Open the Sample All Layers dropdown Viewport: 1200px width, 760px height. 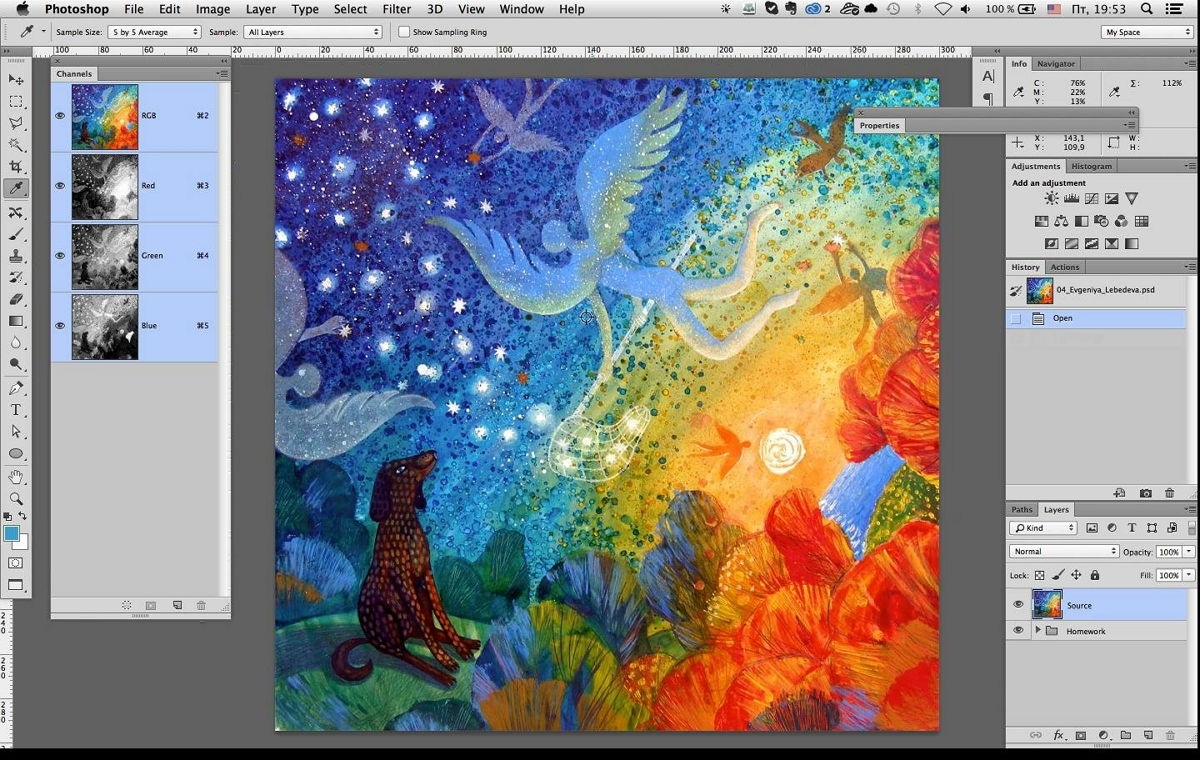pos(313,32)
